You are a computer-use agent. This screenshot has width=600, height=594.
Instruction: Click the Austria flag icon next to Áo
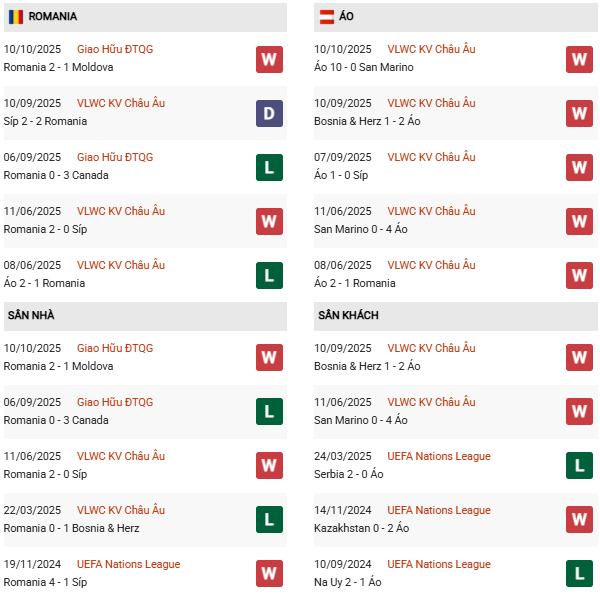coord(326,17)
